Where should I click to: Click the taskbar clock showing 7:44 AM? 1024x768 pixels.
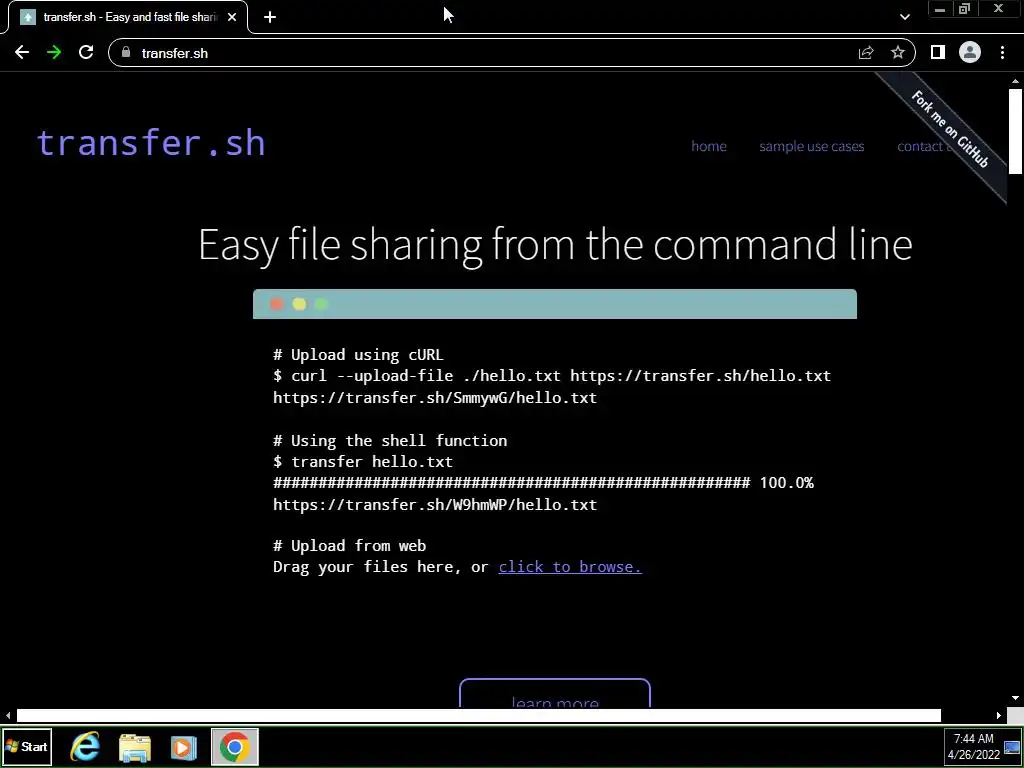tap(974, 746)
